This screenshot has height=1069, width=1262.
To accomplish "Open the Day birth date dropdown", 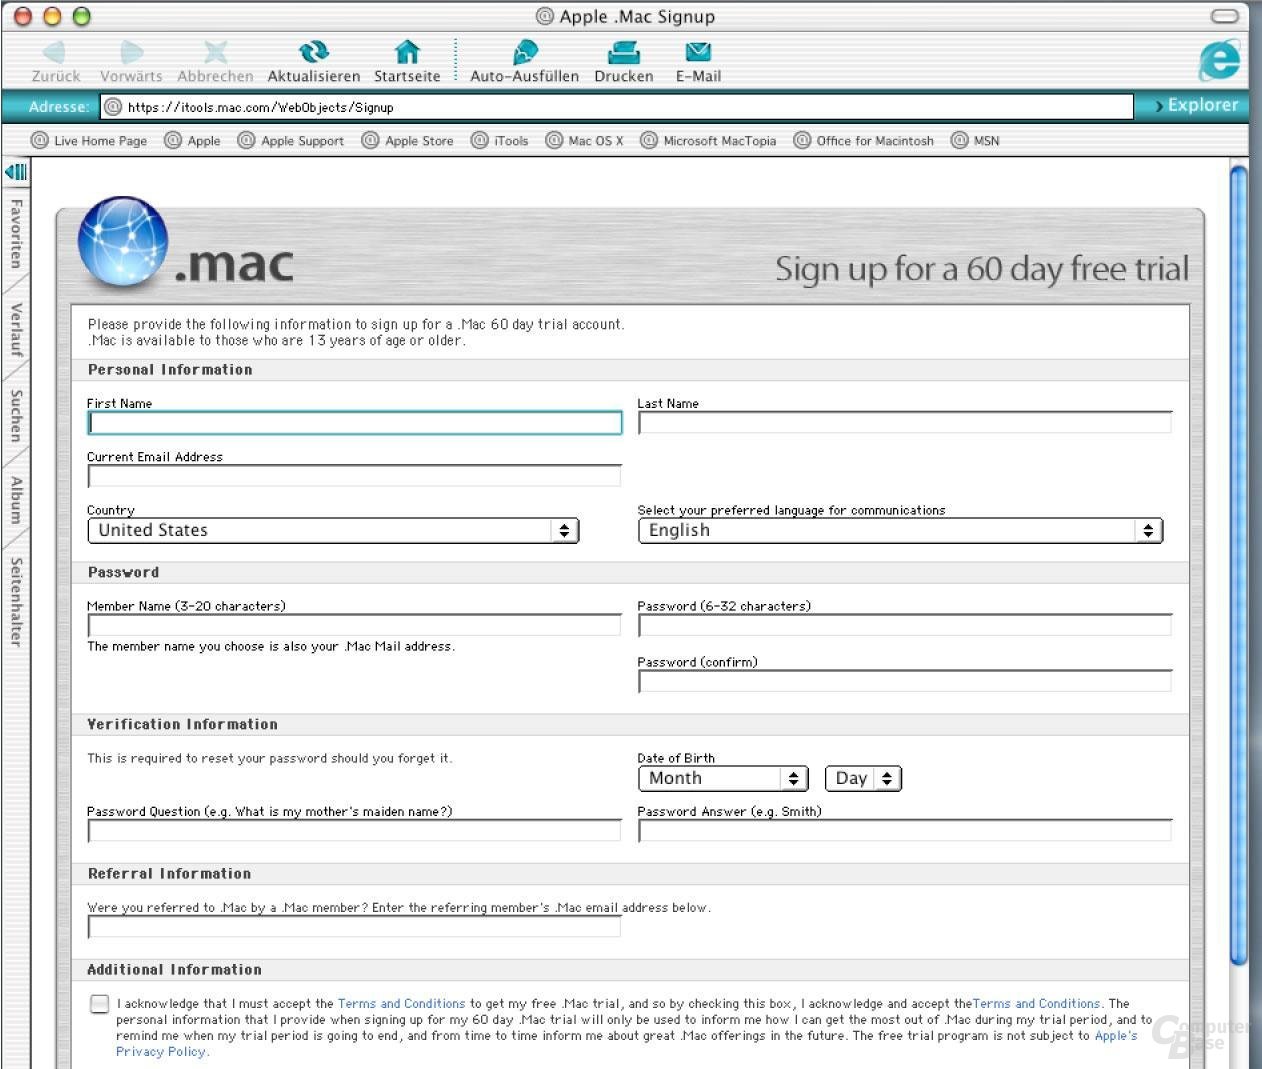I will [863, 778].
